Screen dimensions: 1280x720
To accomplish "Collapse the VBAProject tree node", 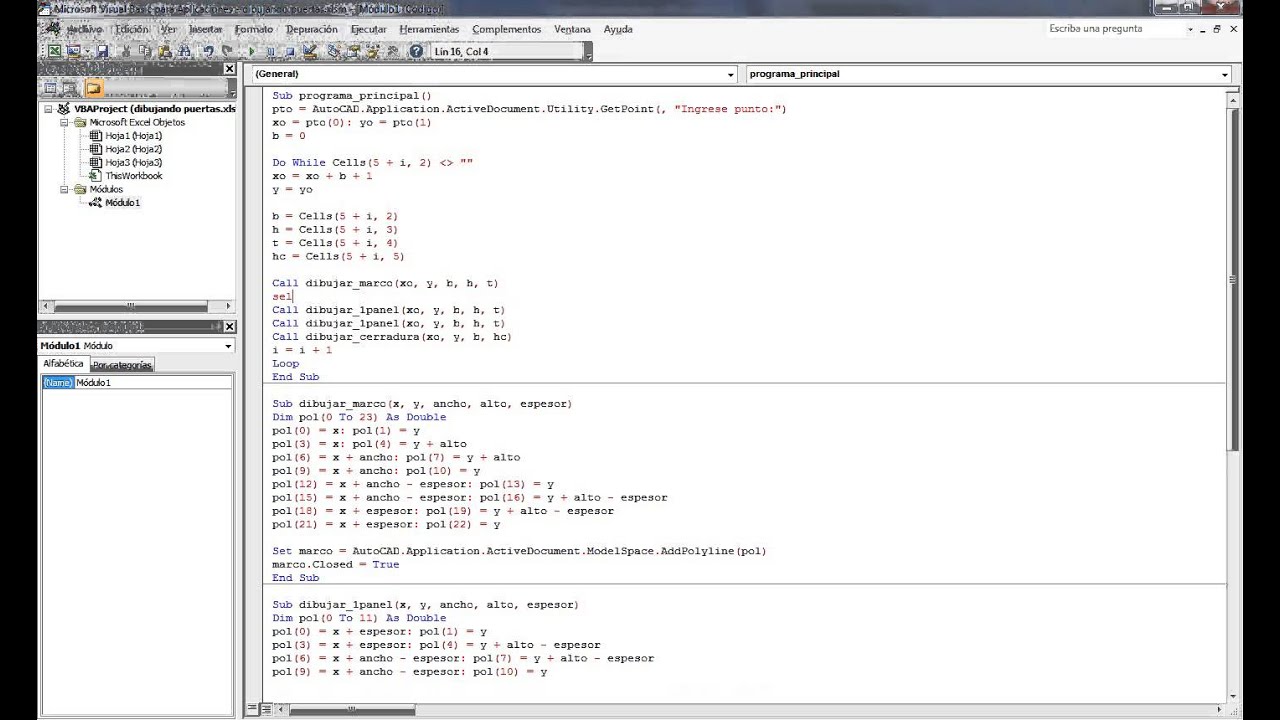I will [x=50, y=109].
